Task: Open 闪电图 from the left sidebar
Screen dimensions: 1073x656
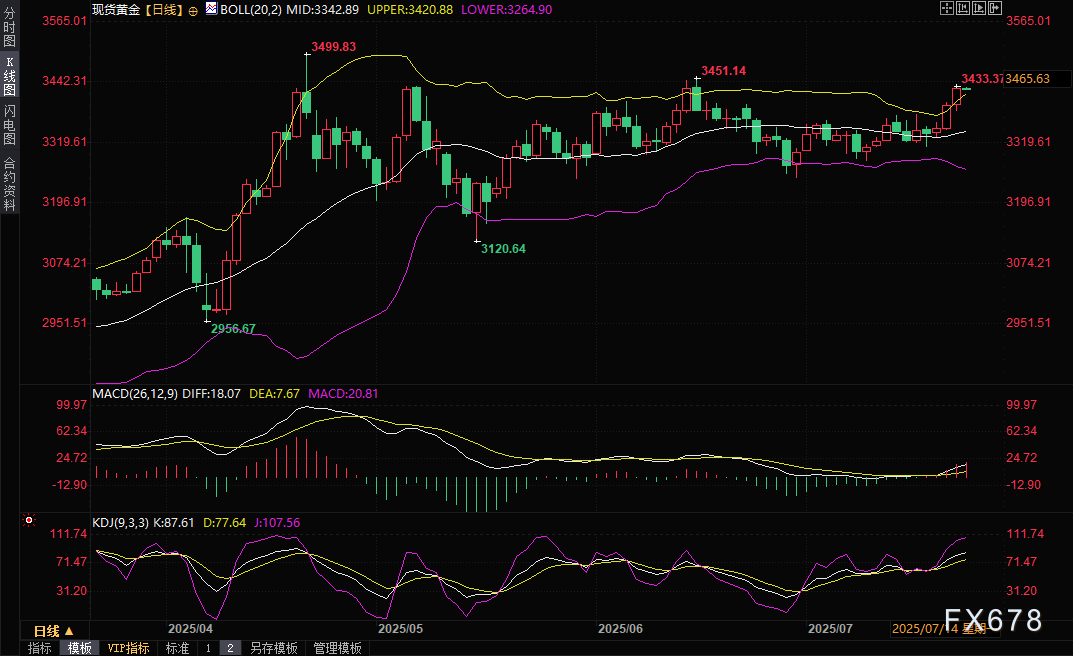Action: tap(9, 125)
